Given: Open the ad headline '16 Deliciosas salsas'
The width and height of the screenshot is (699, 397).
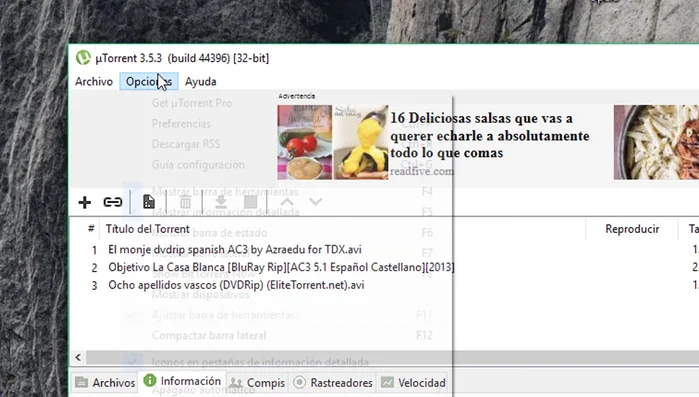Looking at the screenshot, I should coord(490,135).
